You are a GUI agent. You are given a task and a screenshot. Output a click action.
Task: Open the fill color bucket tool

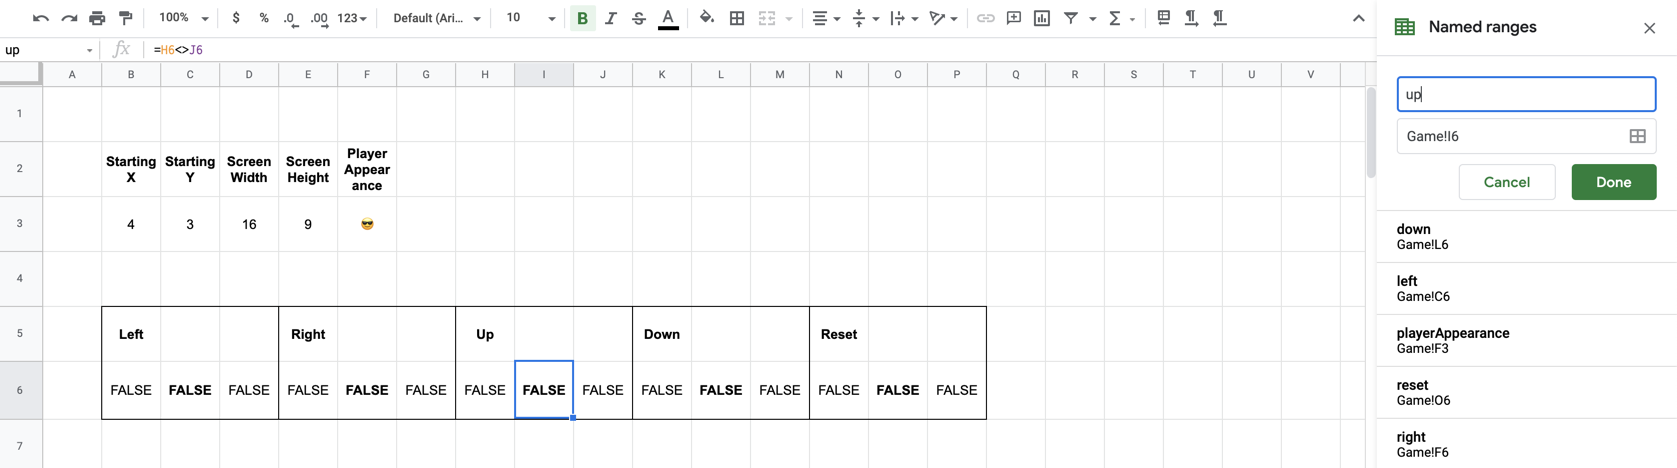click(x=707, y=18)
